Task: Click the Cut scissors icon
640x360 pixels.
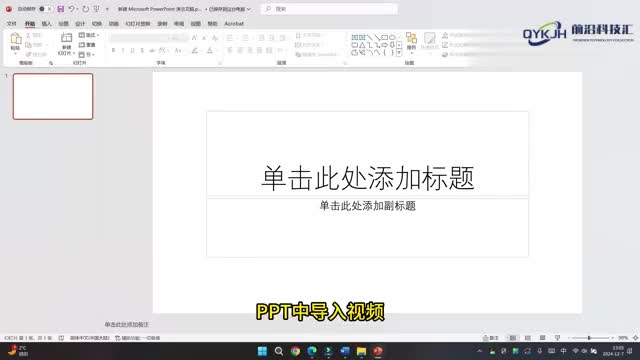Action: [x=29, y=36]
